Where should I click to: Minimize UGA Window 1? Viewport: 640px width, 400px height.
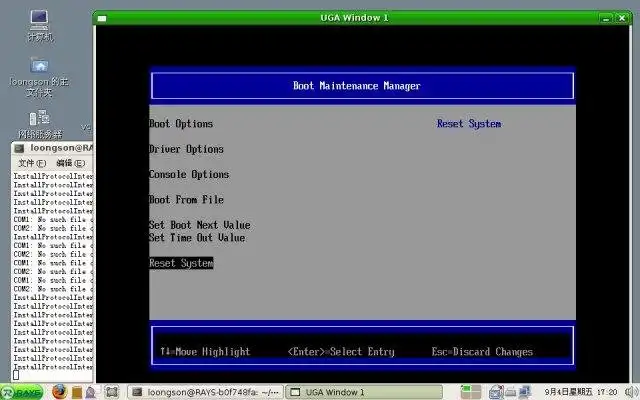[x=606, y=18]
